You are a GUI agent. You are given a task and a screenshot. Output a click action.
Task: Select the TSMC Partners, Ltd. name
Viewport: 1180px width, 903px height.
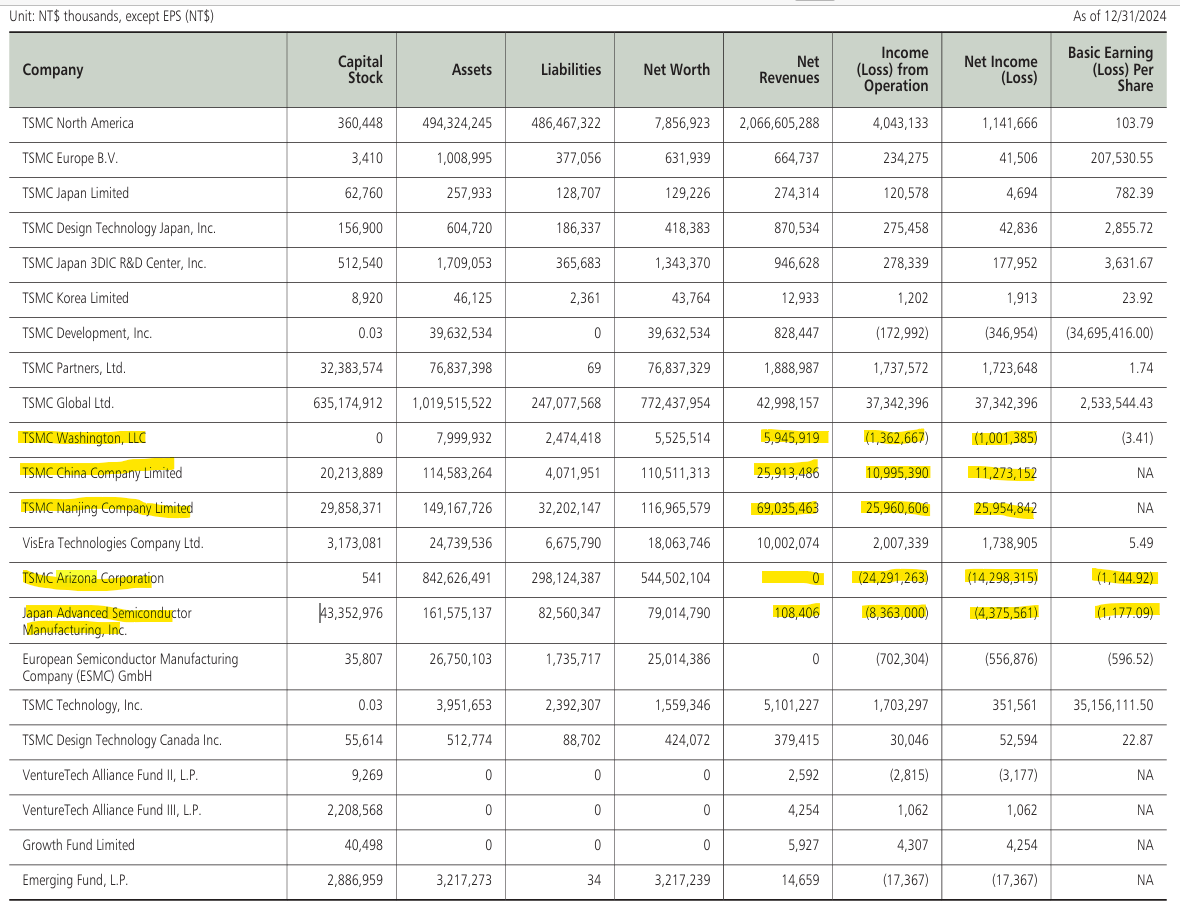(74, 369)
